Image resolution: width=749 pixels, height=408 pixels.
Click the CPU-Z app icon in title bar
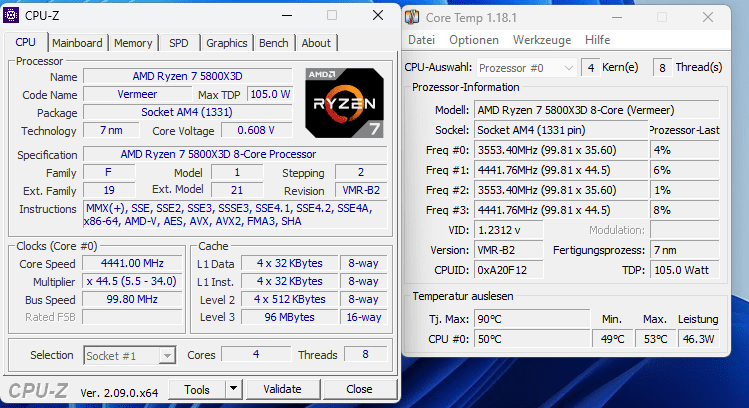pos(11,15)
